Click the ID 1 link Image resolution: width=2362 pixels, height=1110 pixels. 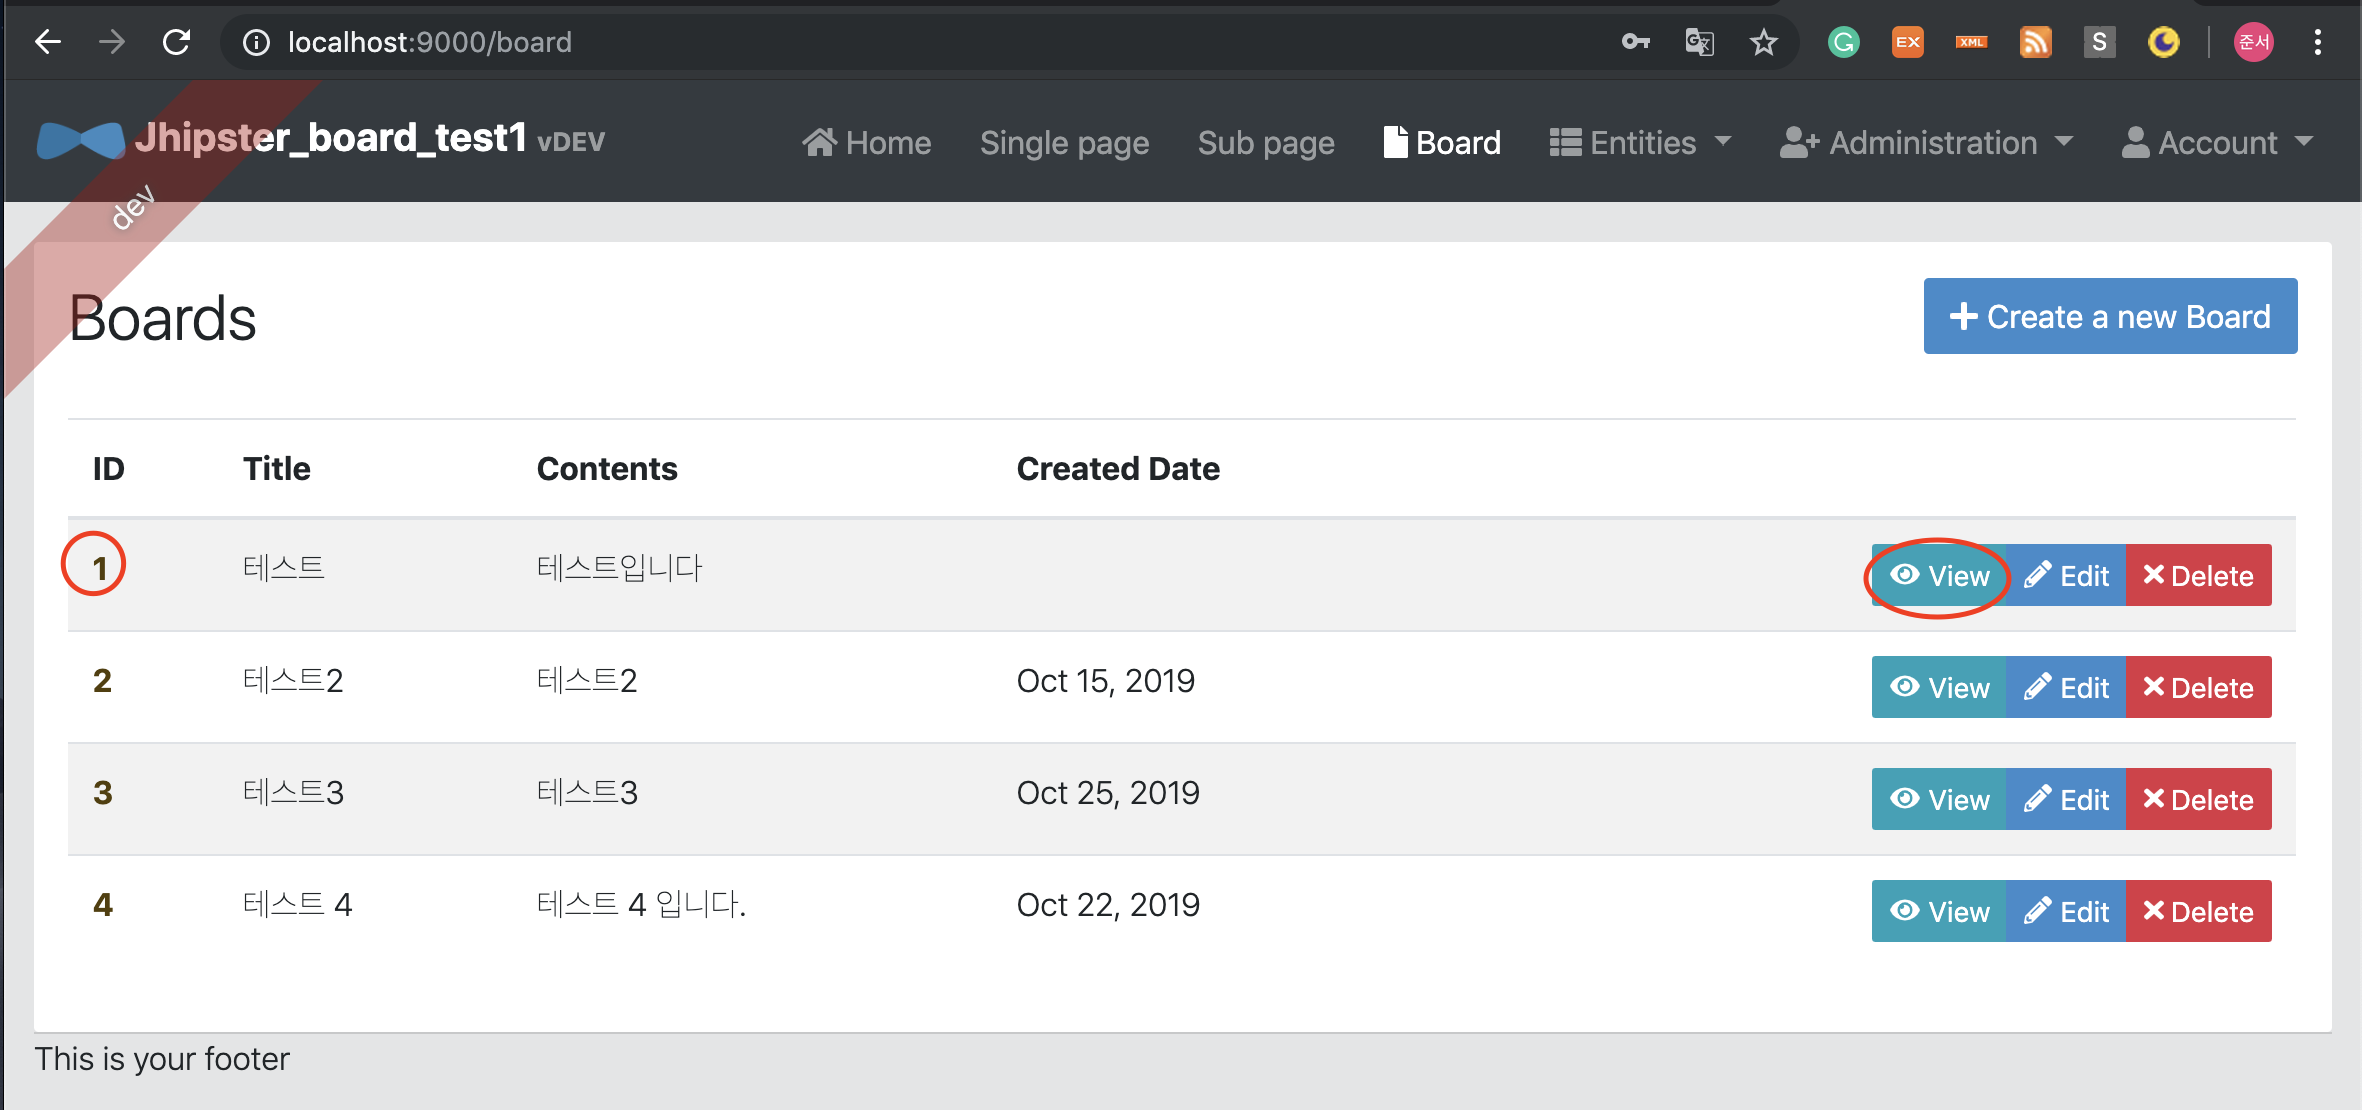point(100,568)
